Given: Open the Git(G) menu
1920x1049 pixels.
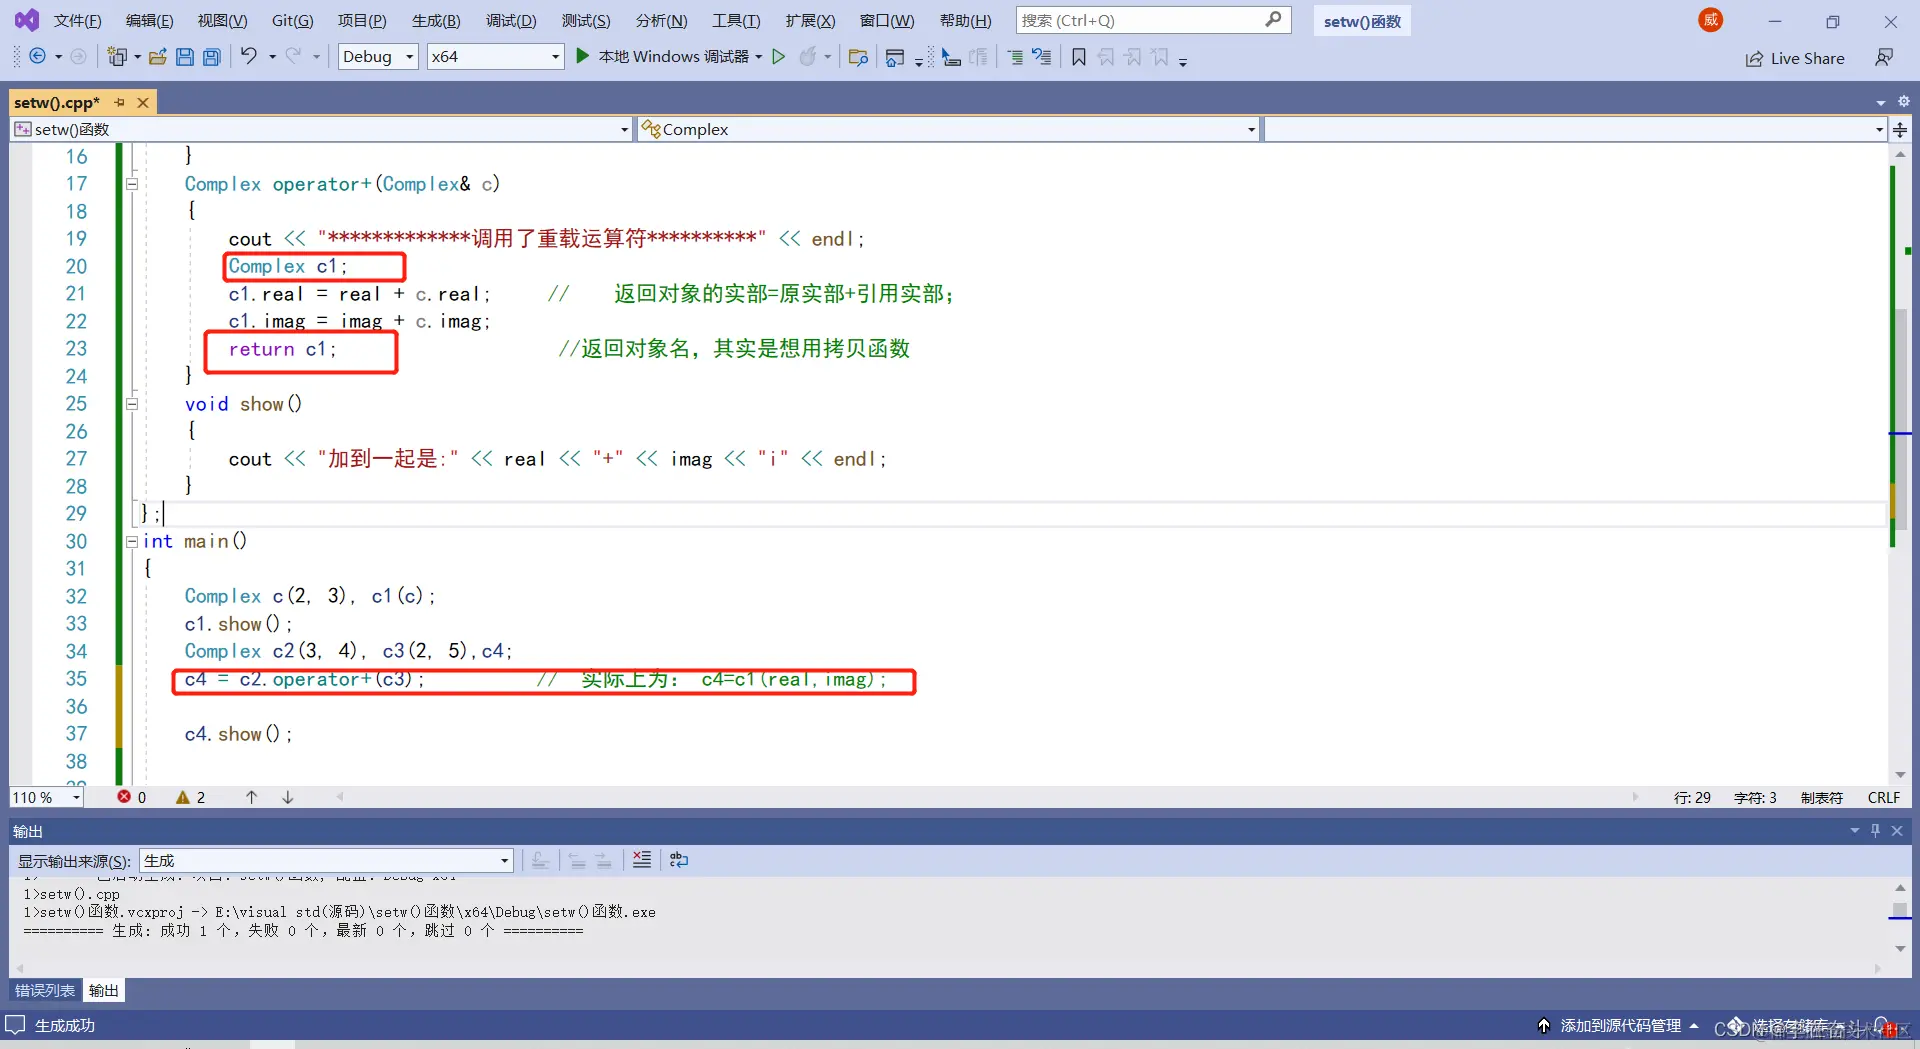Looking at the screenshot, I should (293, 20).
